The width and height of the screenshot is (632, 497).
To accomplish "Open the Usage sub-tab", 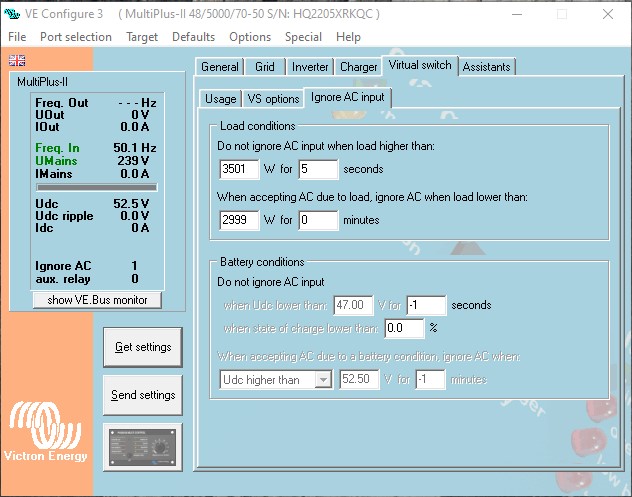I will point(220,99).
